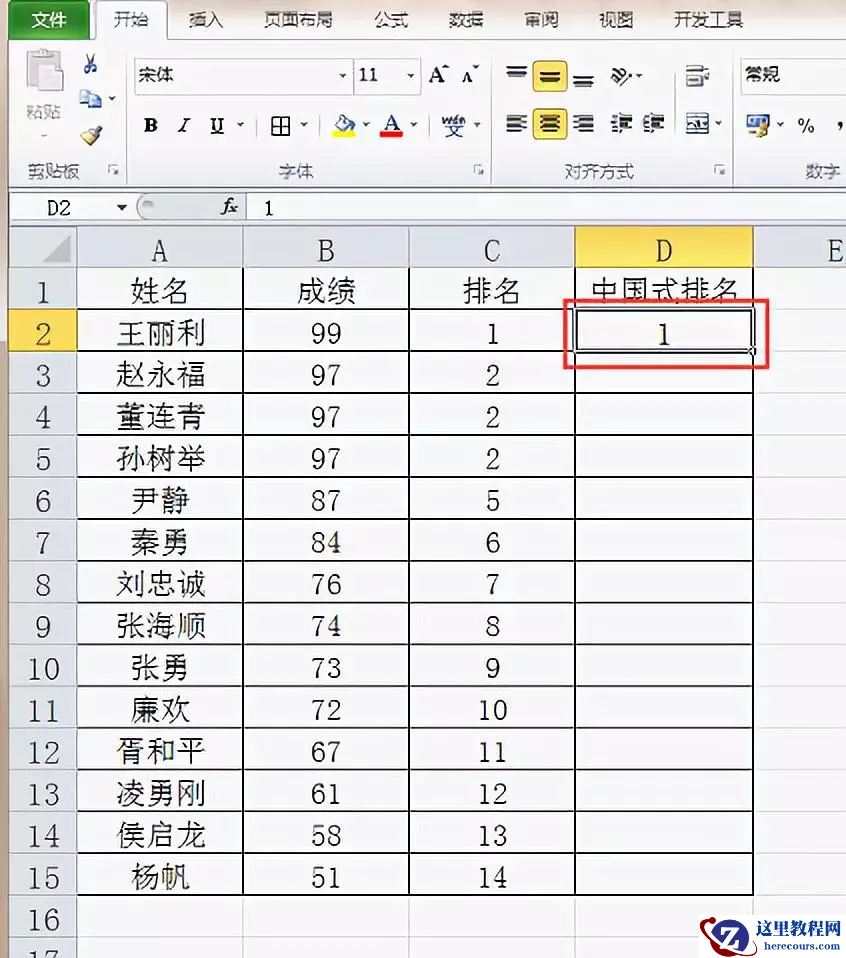The height and width of the screenshot is (958, 846).
Task: Click the Wrap Text icon
Action: (x=697, y=76)
